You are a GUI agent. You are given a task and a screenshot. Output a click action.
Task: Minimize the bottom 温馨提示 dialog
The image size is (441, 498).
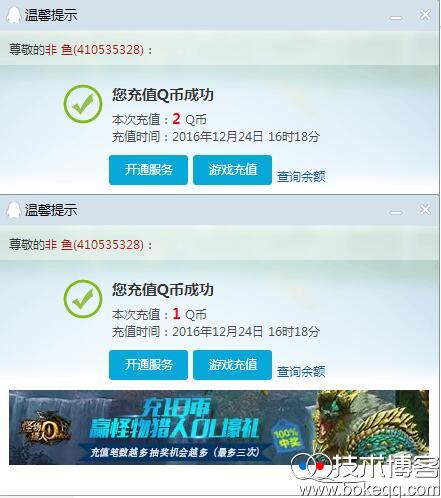pos(396,212)
